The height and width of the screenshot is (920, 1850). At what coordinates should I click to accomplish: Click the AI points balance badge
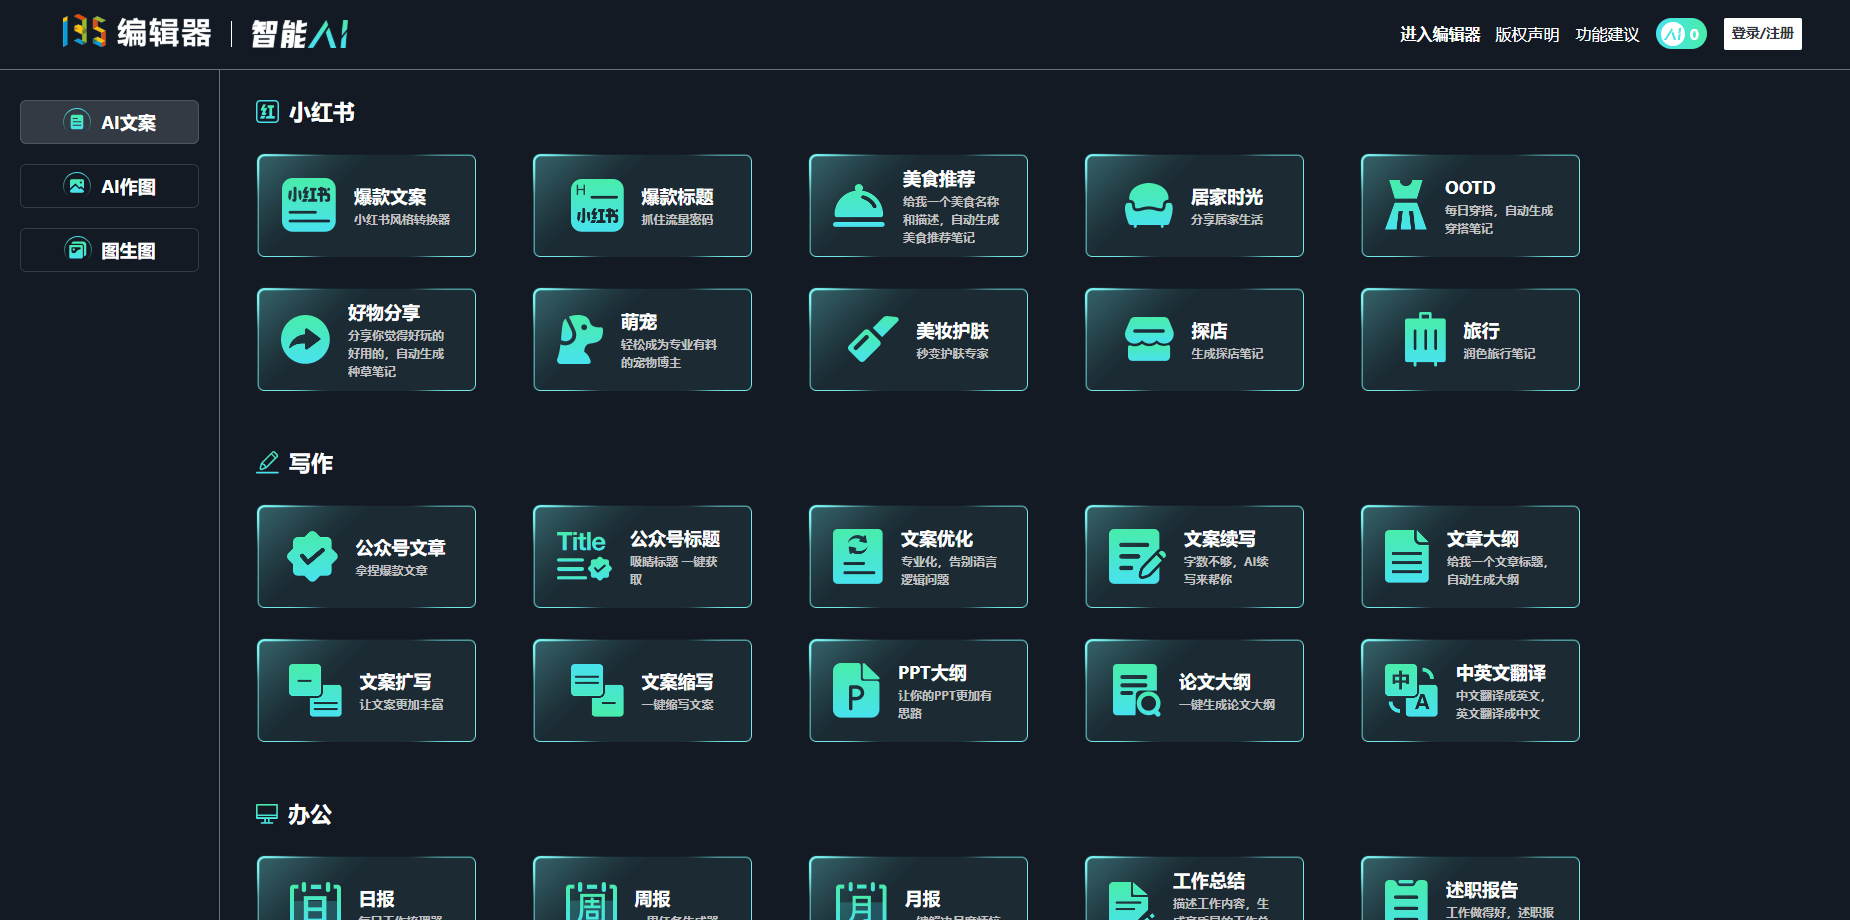point(1681,34)
